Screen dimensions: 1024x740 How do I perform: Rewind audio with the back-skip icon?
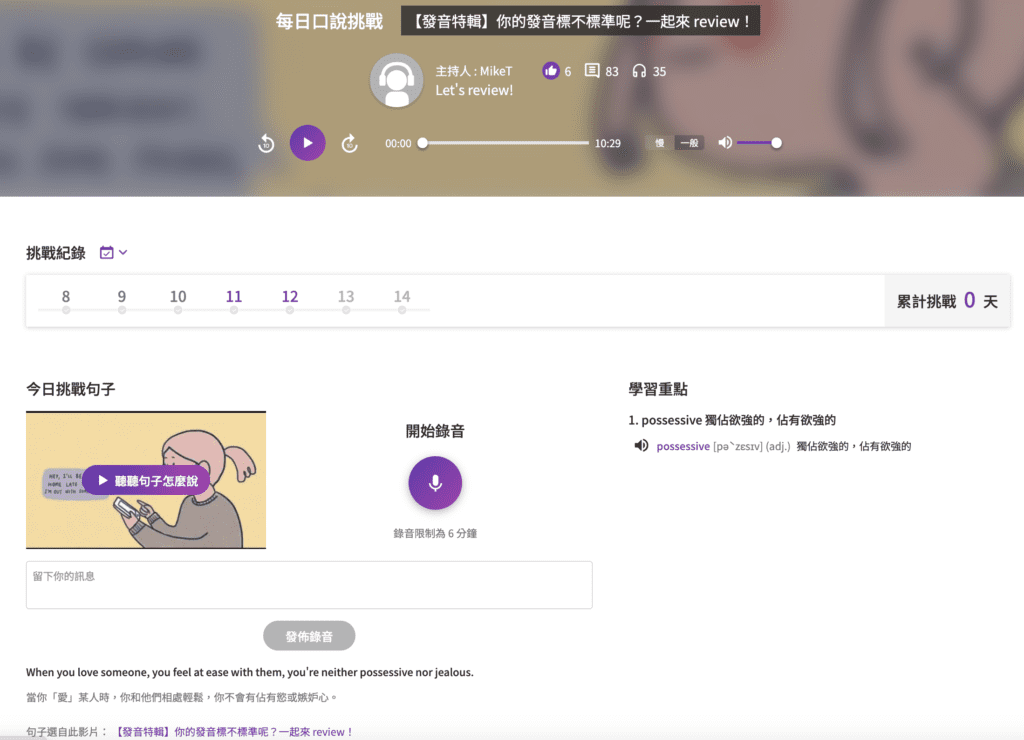266,144
